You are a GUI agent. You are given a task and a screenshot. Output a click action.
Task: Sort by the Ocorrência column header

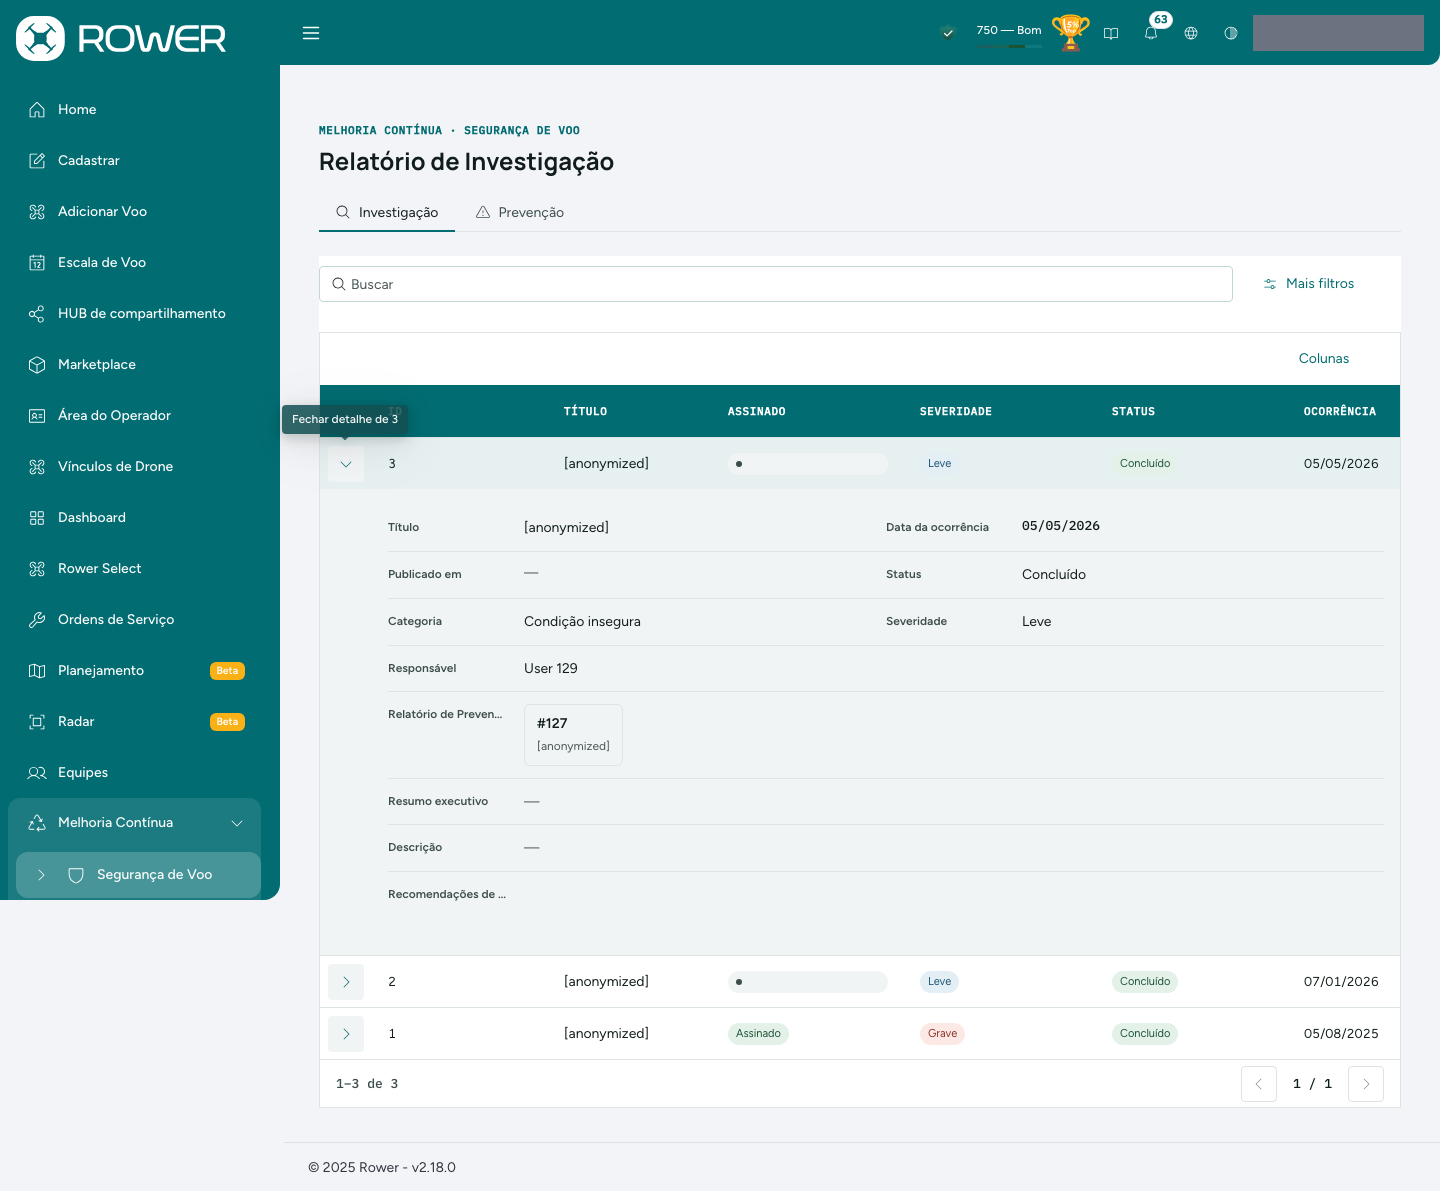[x=1340, y=412]
